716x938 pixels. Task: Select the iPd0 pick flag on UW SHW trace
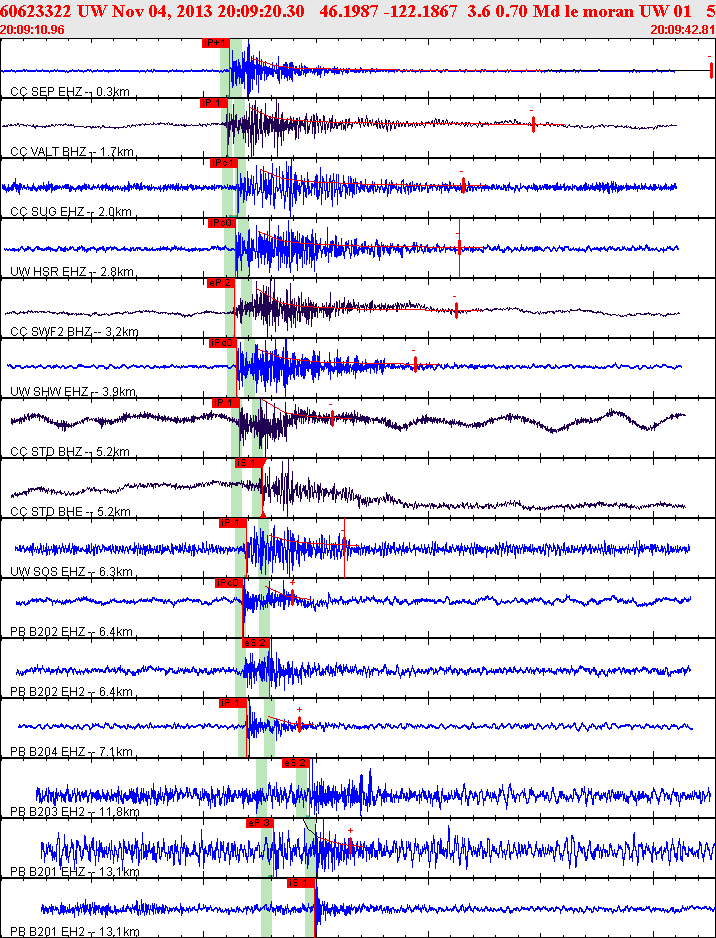(x=223, y=343)
